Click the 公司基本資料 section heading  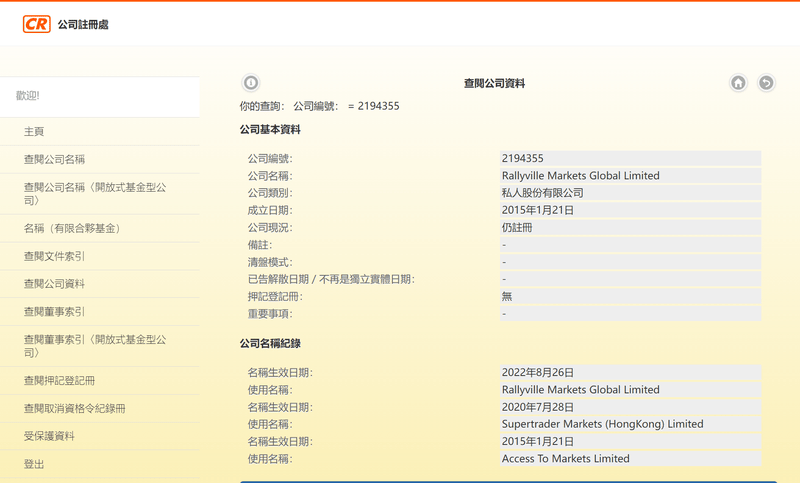(270, 130)
